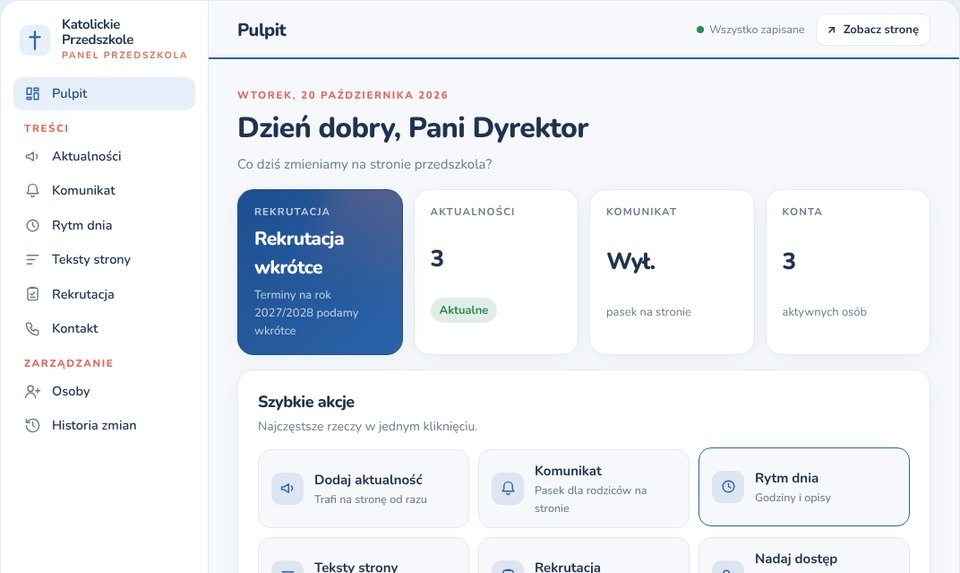Click text 'Najczęstsze rzeczy w jednym kliknięciu.'
This screenshot has height=573, width=960.
[x=367, y=427]
